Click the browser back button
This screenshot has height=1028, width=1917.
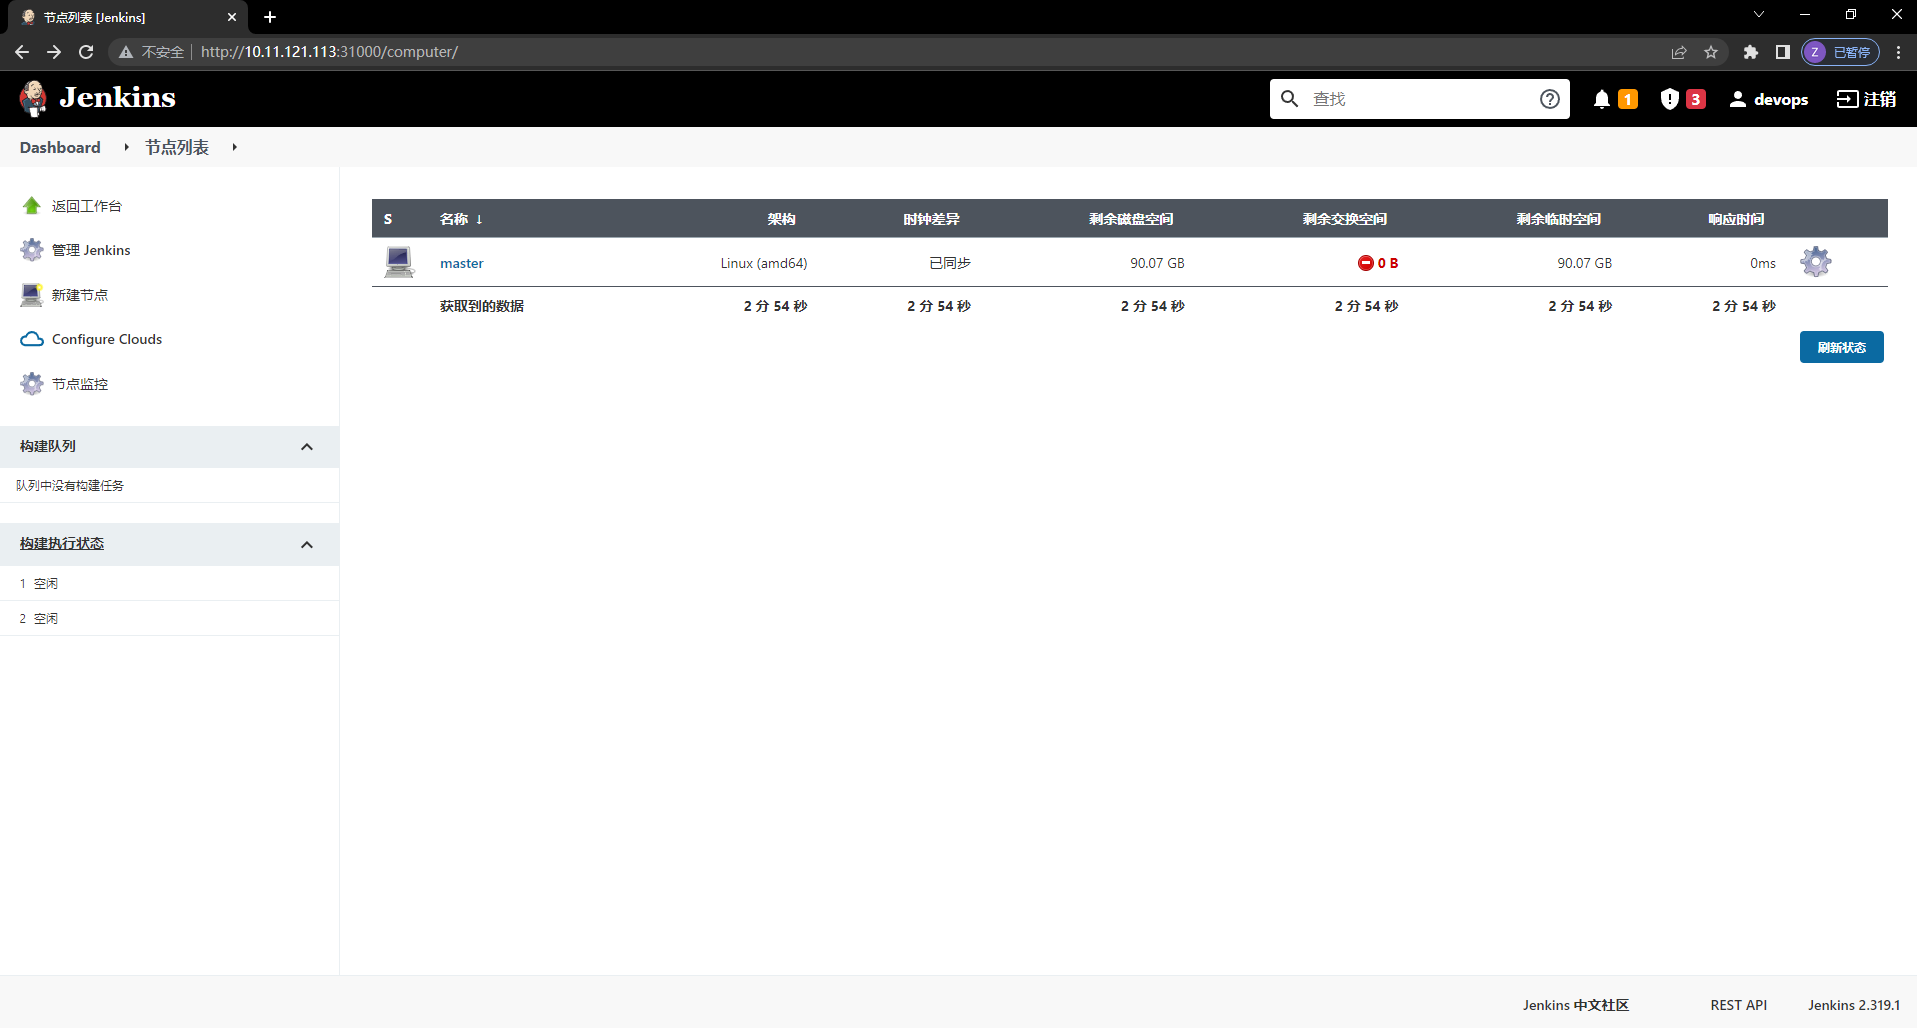tap(22, 52)
